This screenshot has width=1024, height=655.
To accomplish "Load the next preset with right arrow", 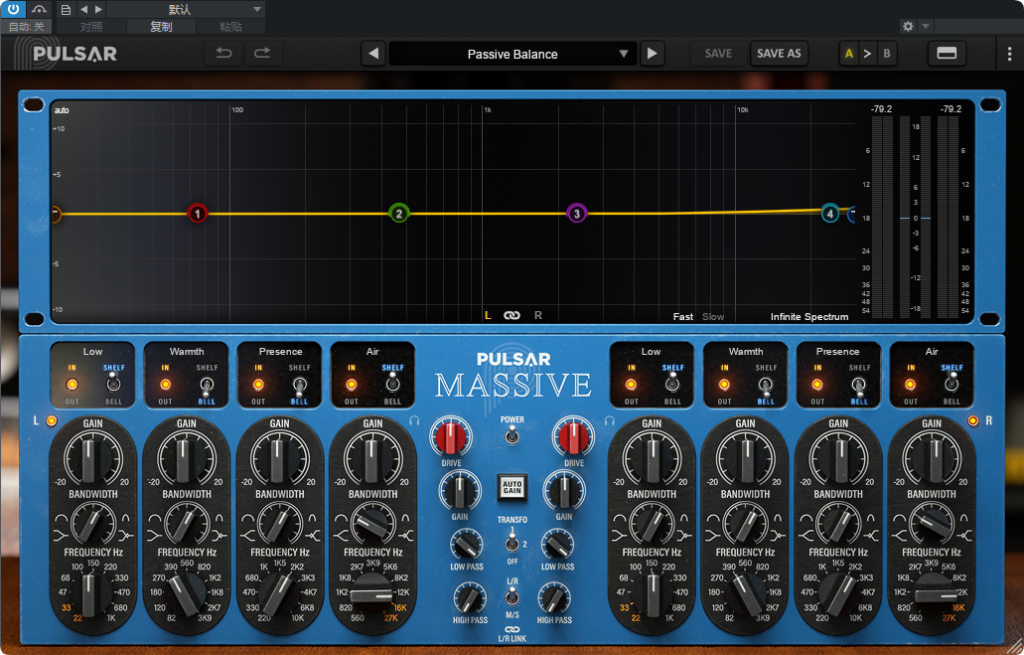I will coord(652,54).
